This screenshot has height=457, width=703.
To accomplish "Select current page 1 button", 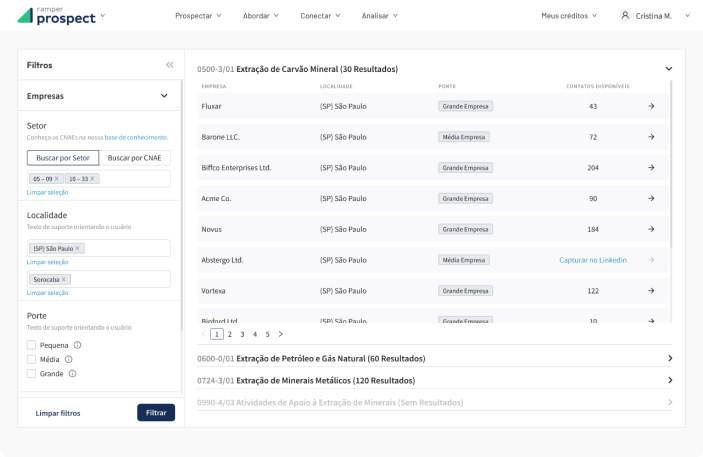I will point(217,334).
